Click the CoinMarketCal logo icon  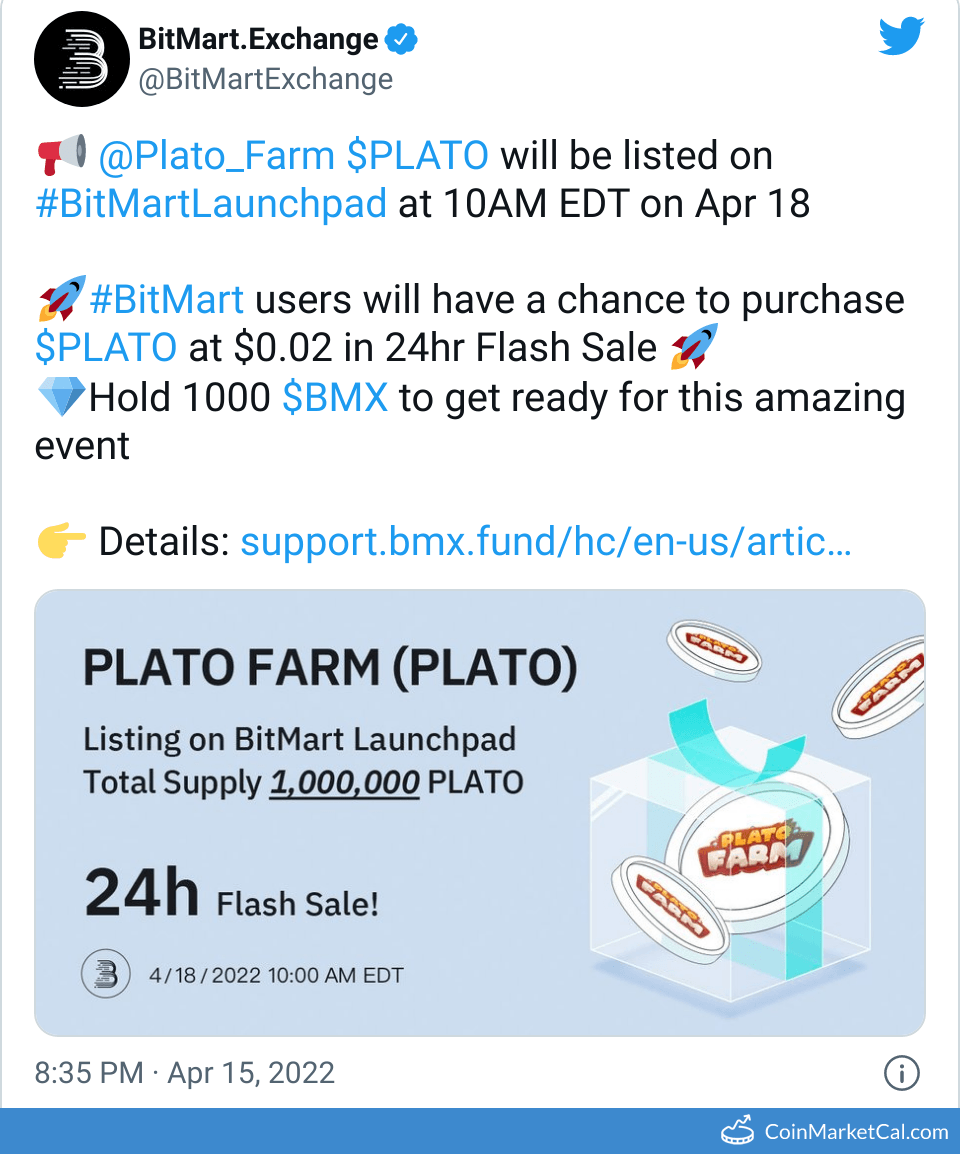pyautogui.click(x=737, y=1131)
